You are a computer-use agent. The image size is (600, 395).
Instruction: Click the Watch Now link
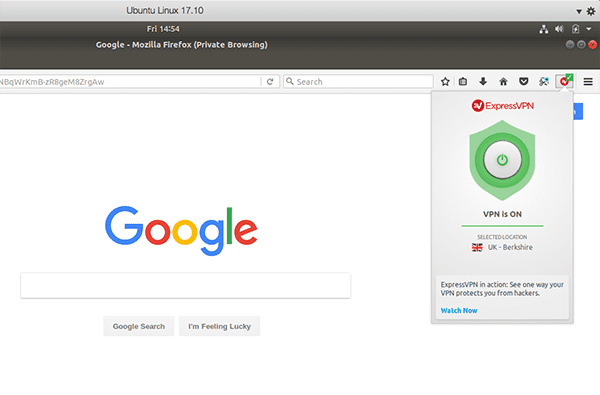coord(459,310)
